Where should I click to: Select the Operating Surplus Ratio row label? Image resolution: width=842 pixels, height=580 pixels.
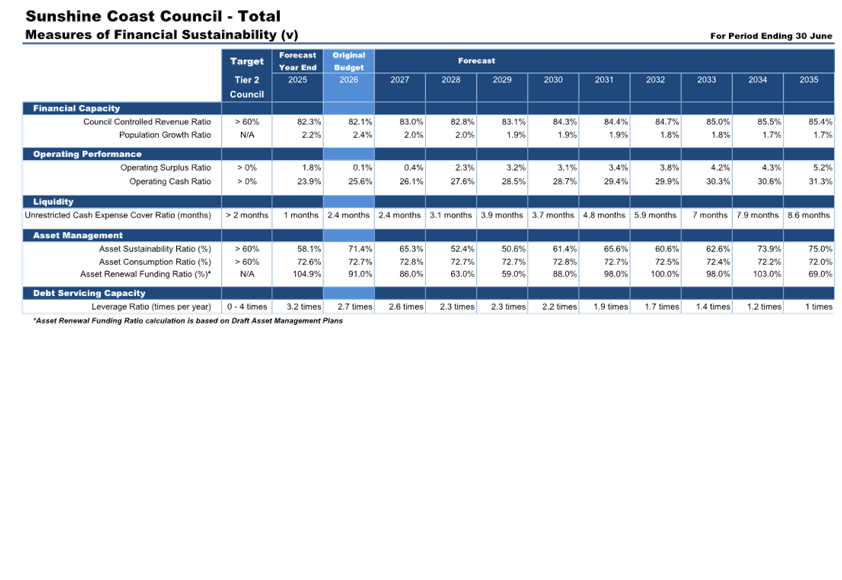(x=165, y=168)
